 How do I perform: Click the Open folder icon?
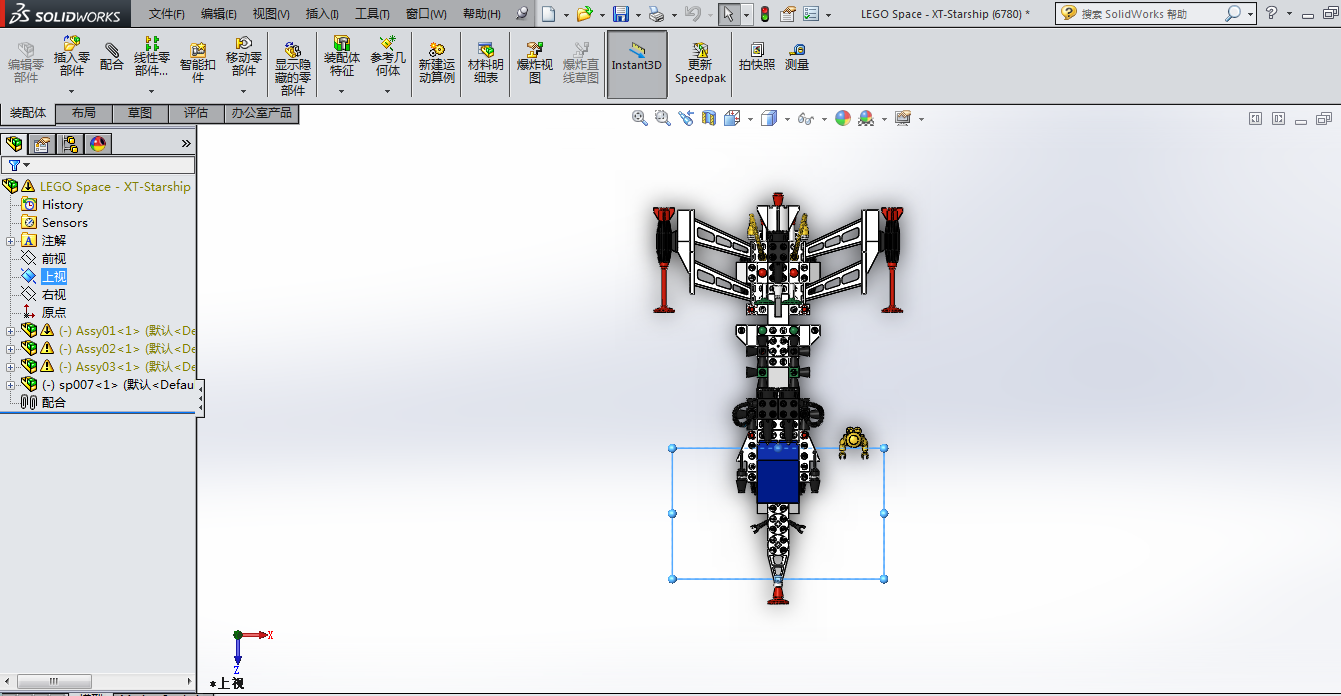click(585, 14)
